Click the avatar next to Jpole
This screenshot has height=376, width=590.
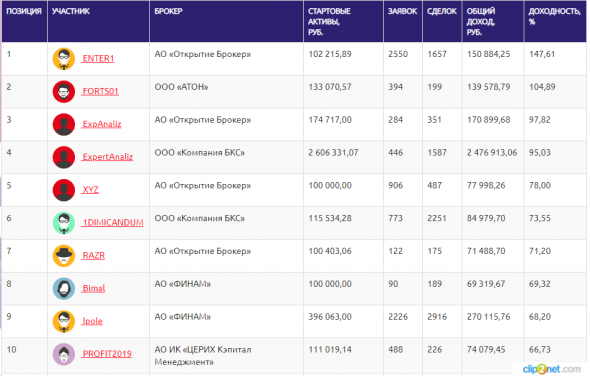coord(64,321)
